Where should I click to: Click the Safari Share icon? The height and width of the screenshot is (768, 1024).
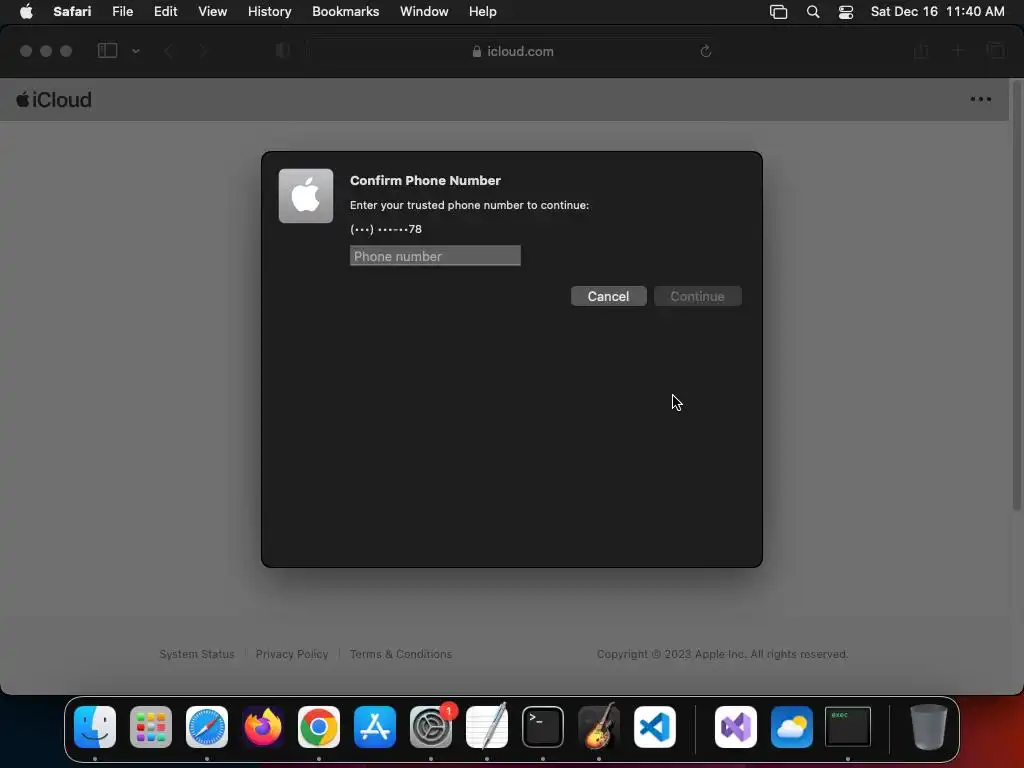[921, 51]
